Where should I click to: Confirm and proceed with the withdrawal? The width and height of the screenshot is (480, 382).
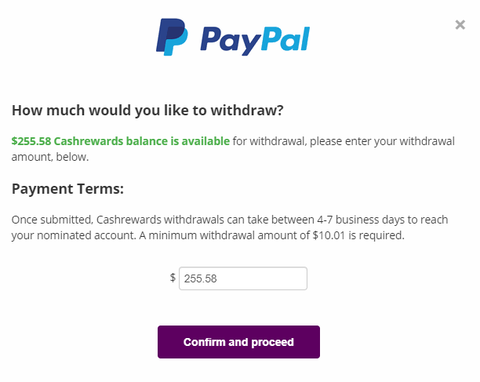(x=239, y=342)
